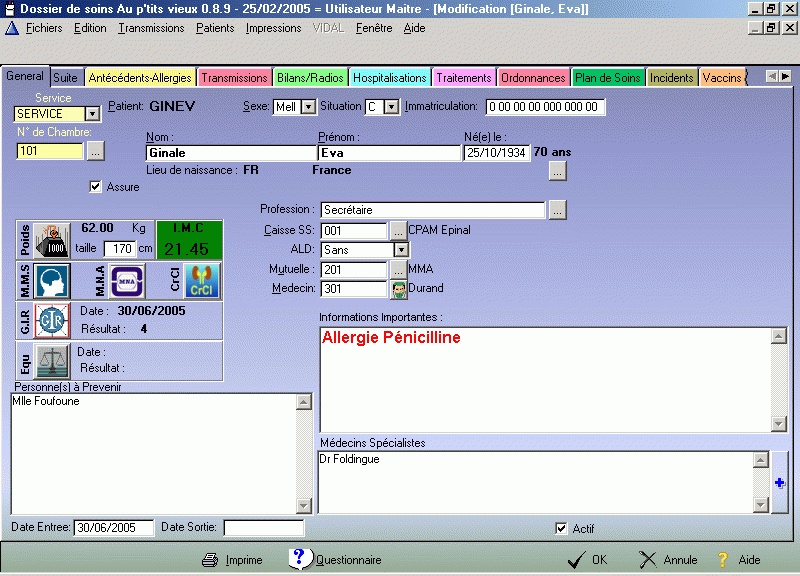800x576 pixels.
Task: Switch to the Hospitalisations tab
Action: 390,78
